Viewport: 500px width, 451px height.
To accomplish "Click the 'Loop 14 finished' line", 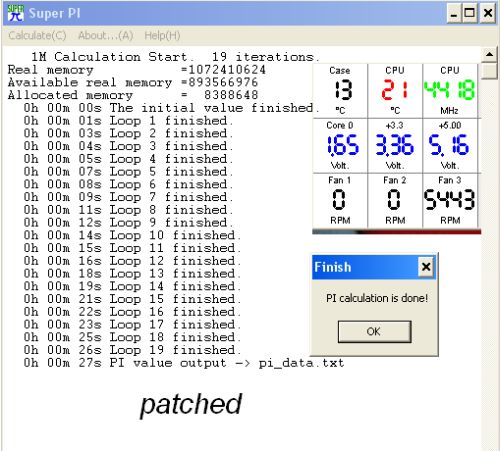I will click(x=132, y=286).
